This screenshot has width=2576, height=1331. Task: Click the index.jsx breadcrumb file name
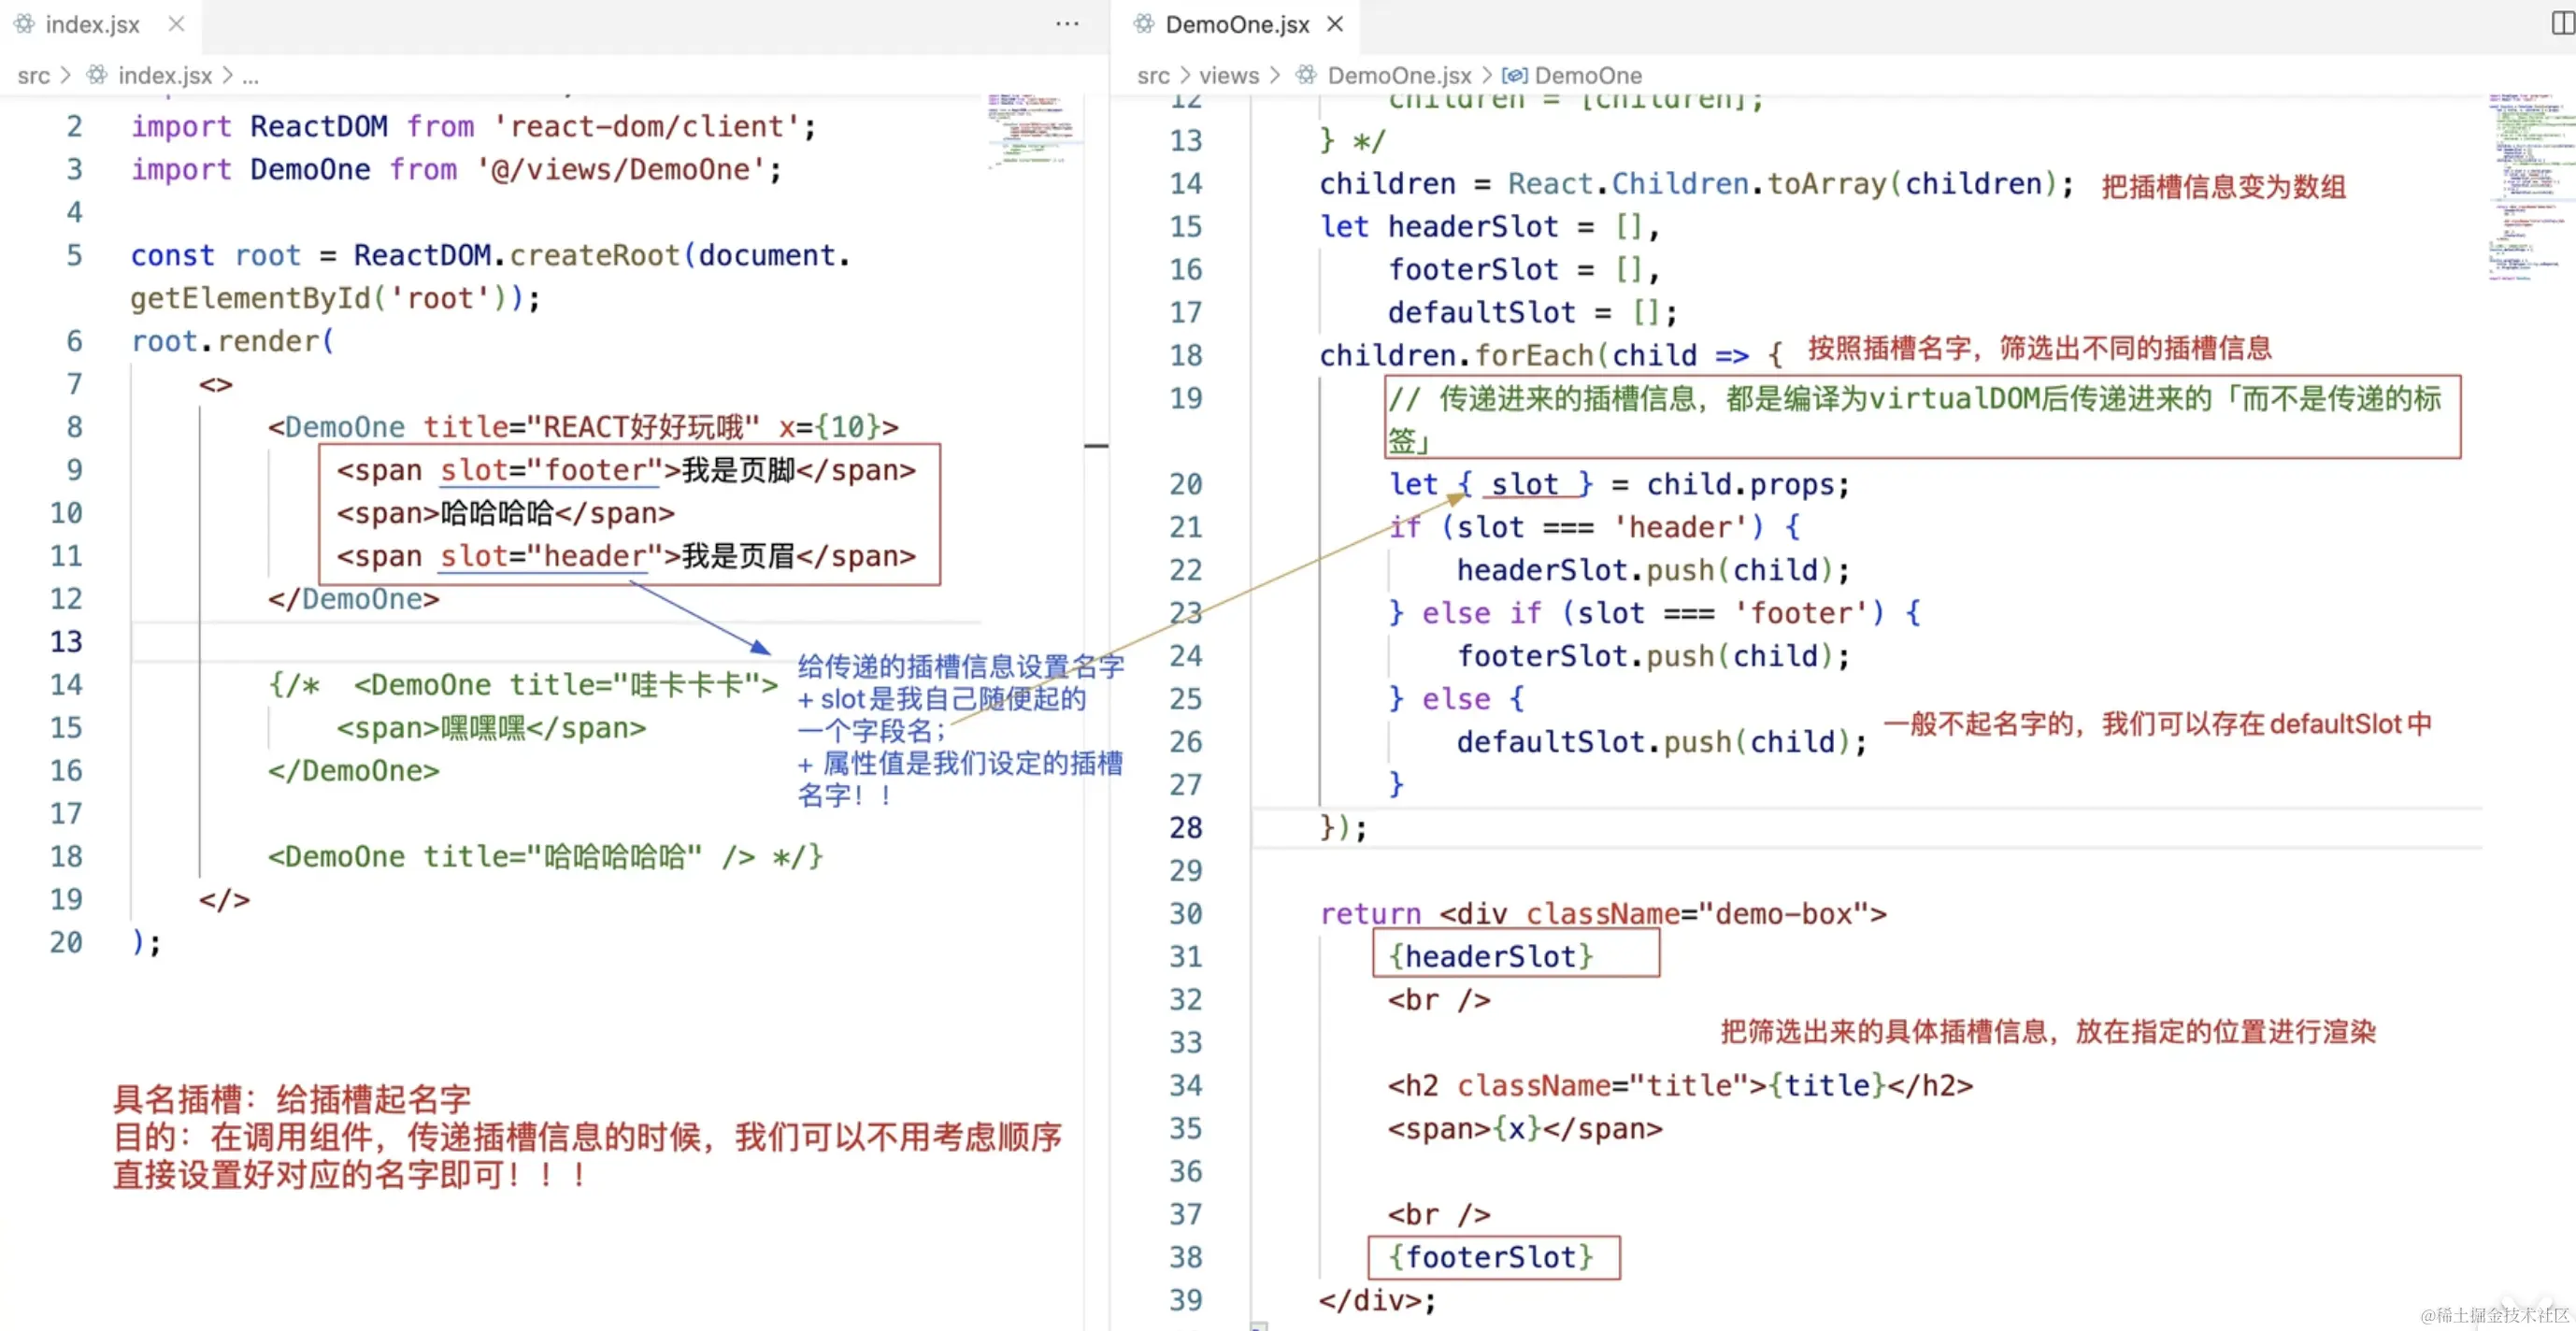165,75
